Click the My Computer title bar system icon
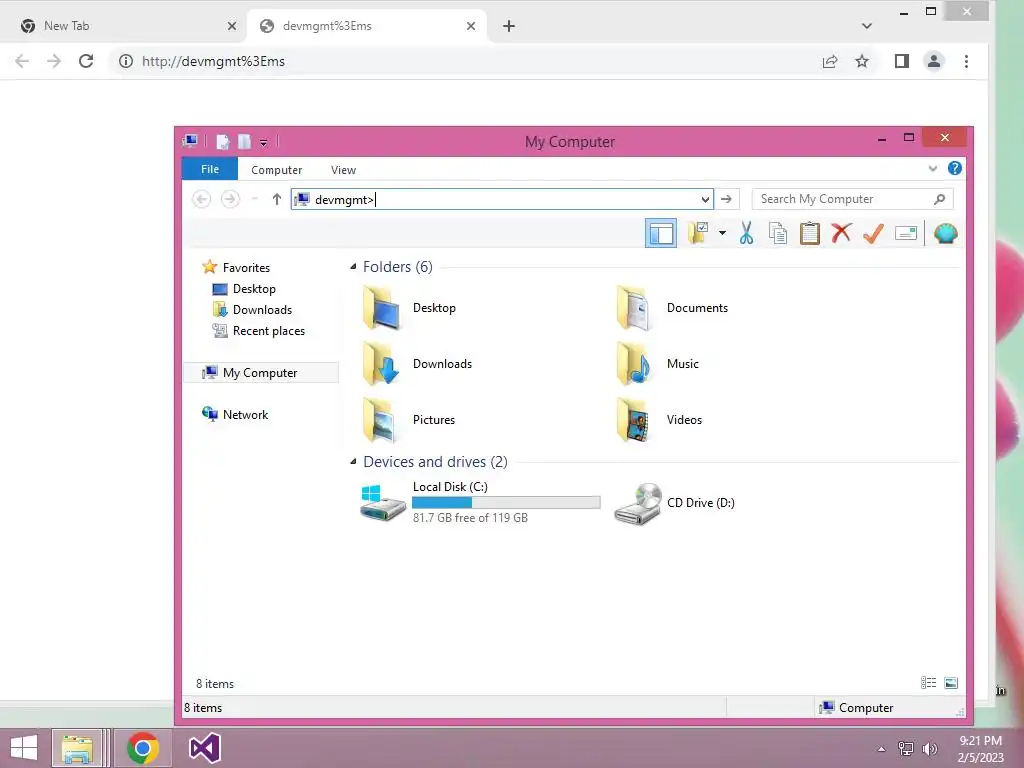 190,140
